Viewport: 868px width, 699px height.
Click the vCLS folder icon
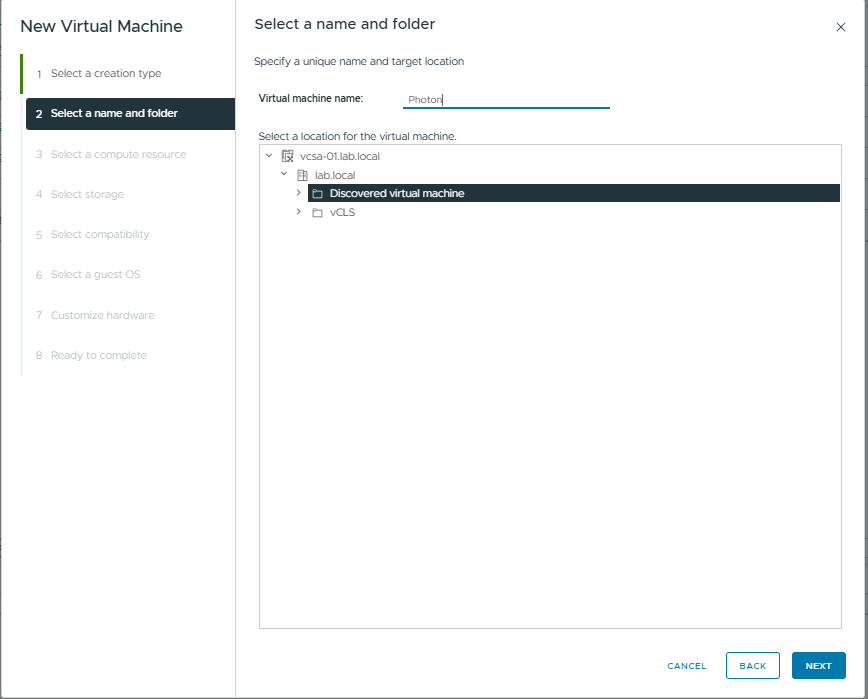317,212
